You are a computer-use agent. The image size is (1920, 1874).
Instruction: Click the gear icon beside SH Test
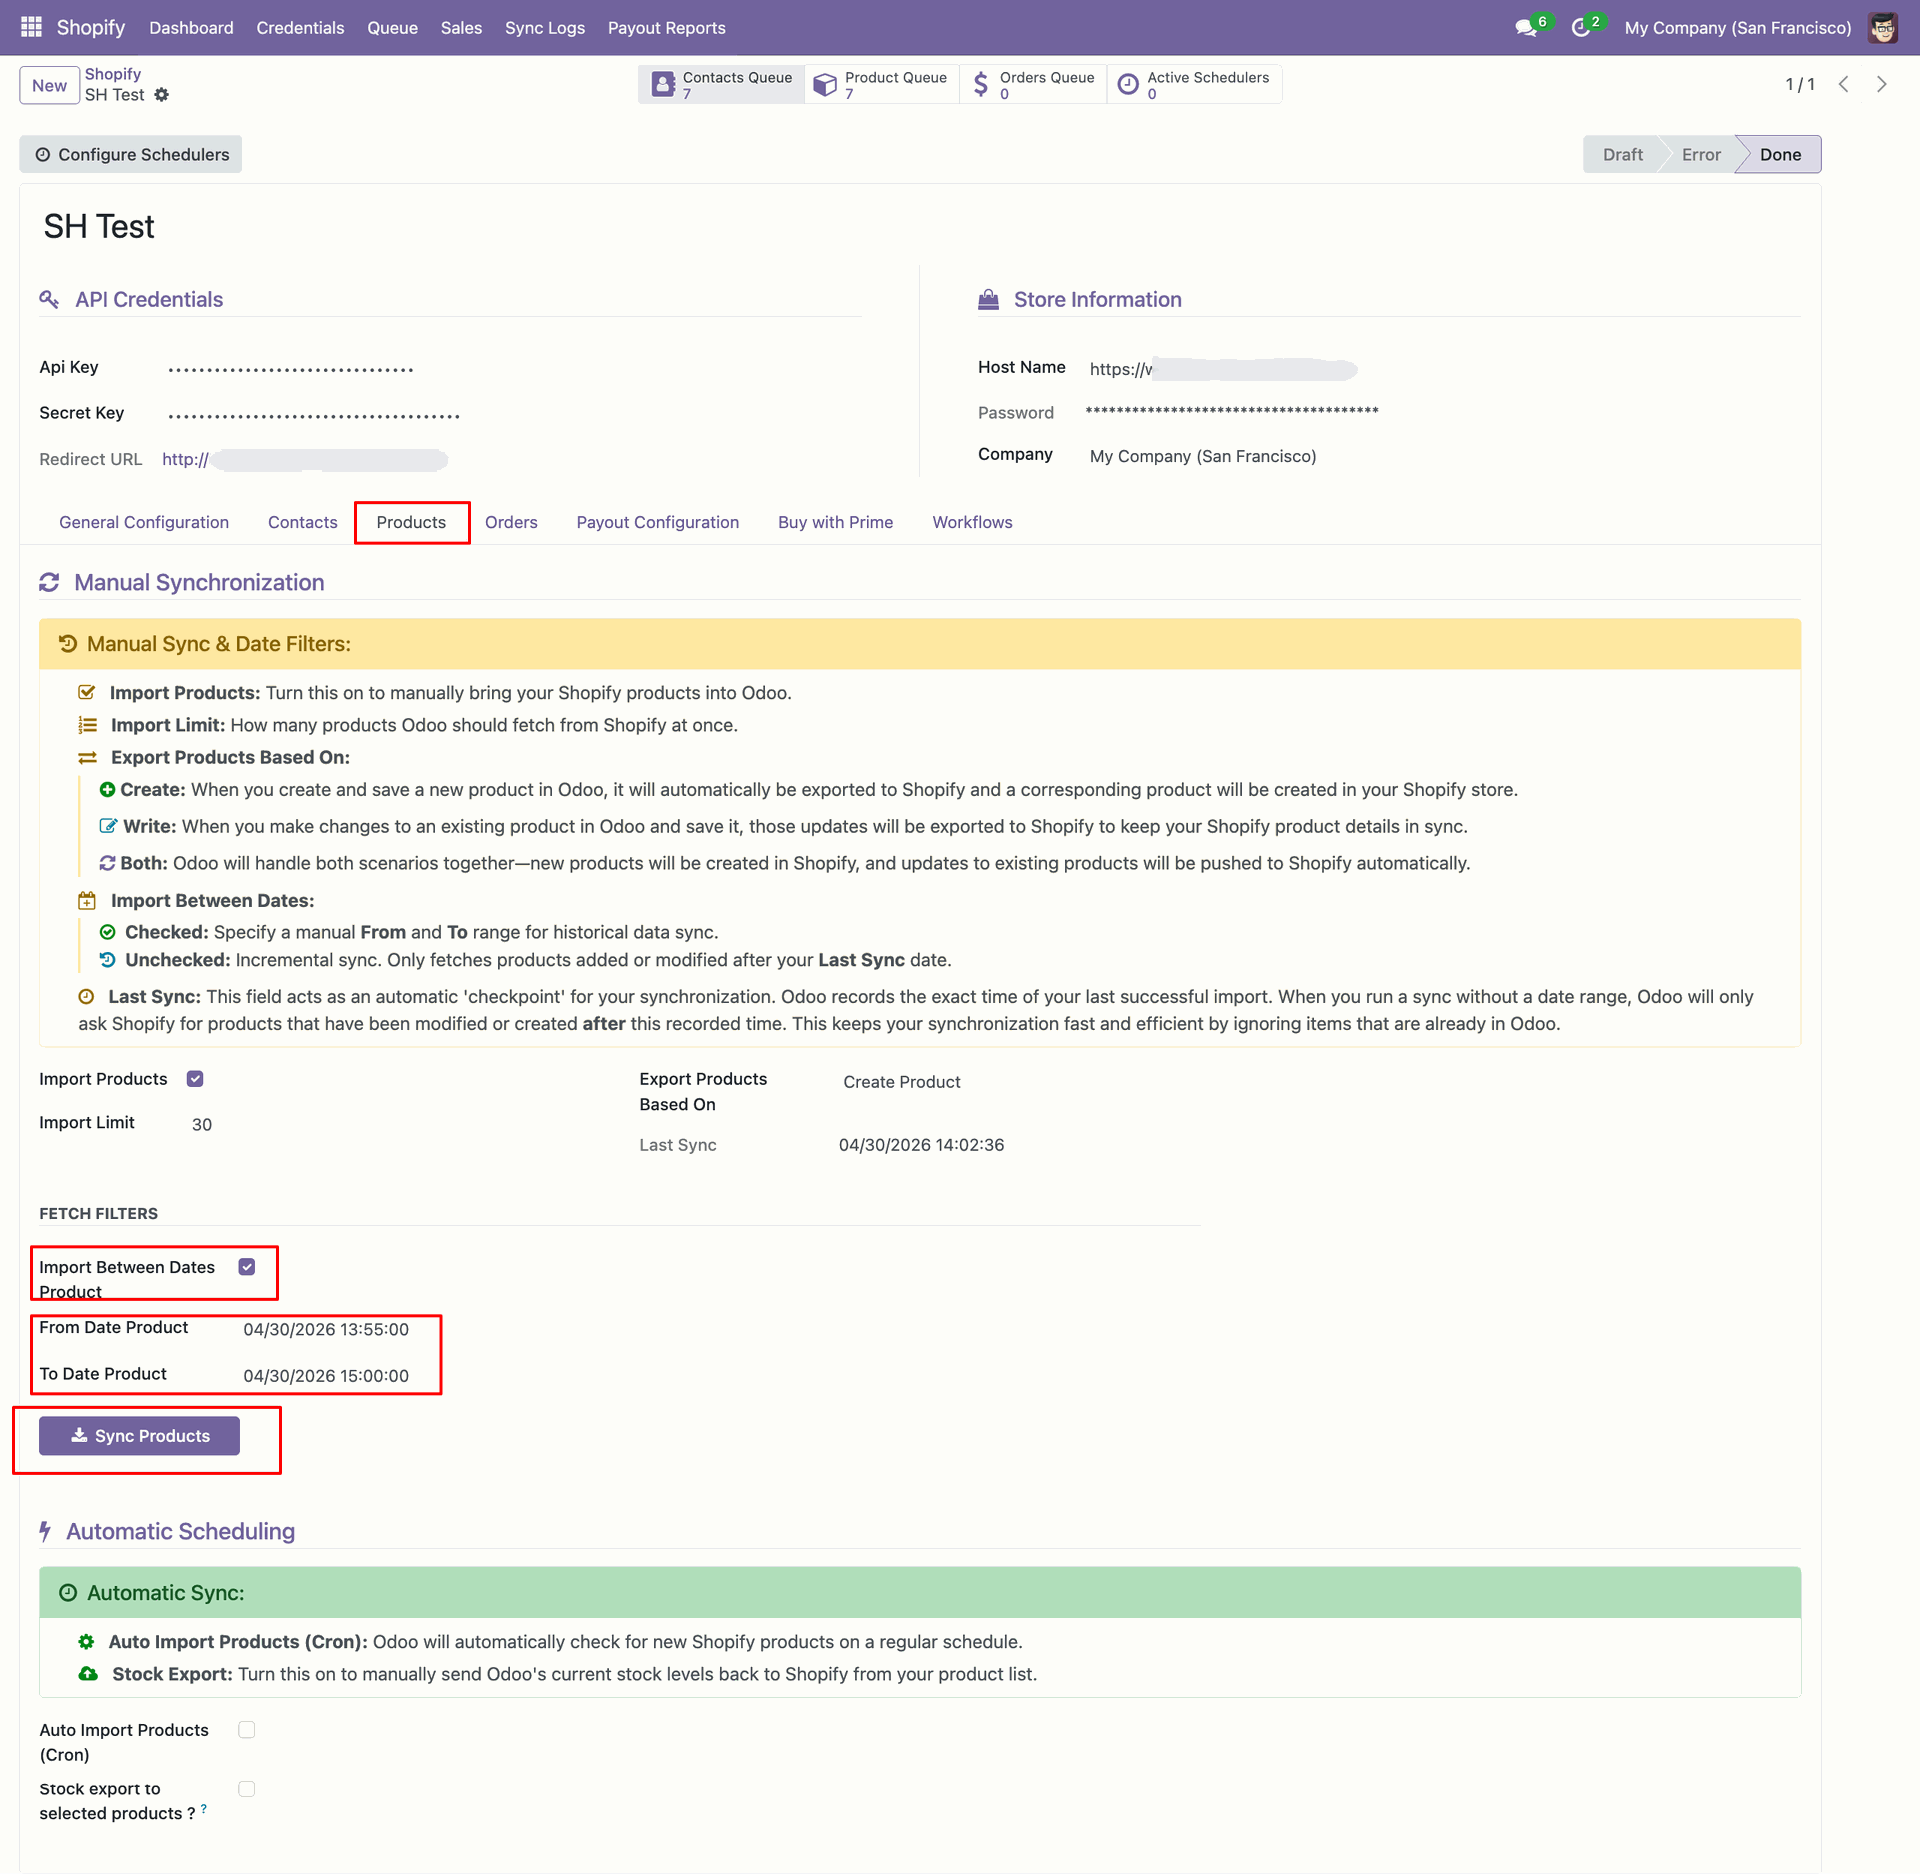pos(162,95)
